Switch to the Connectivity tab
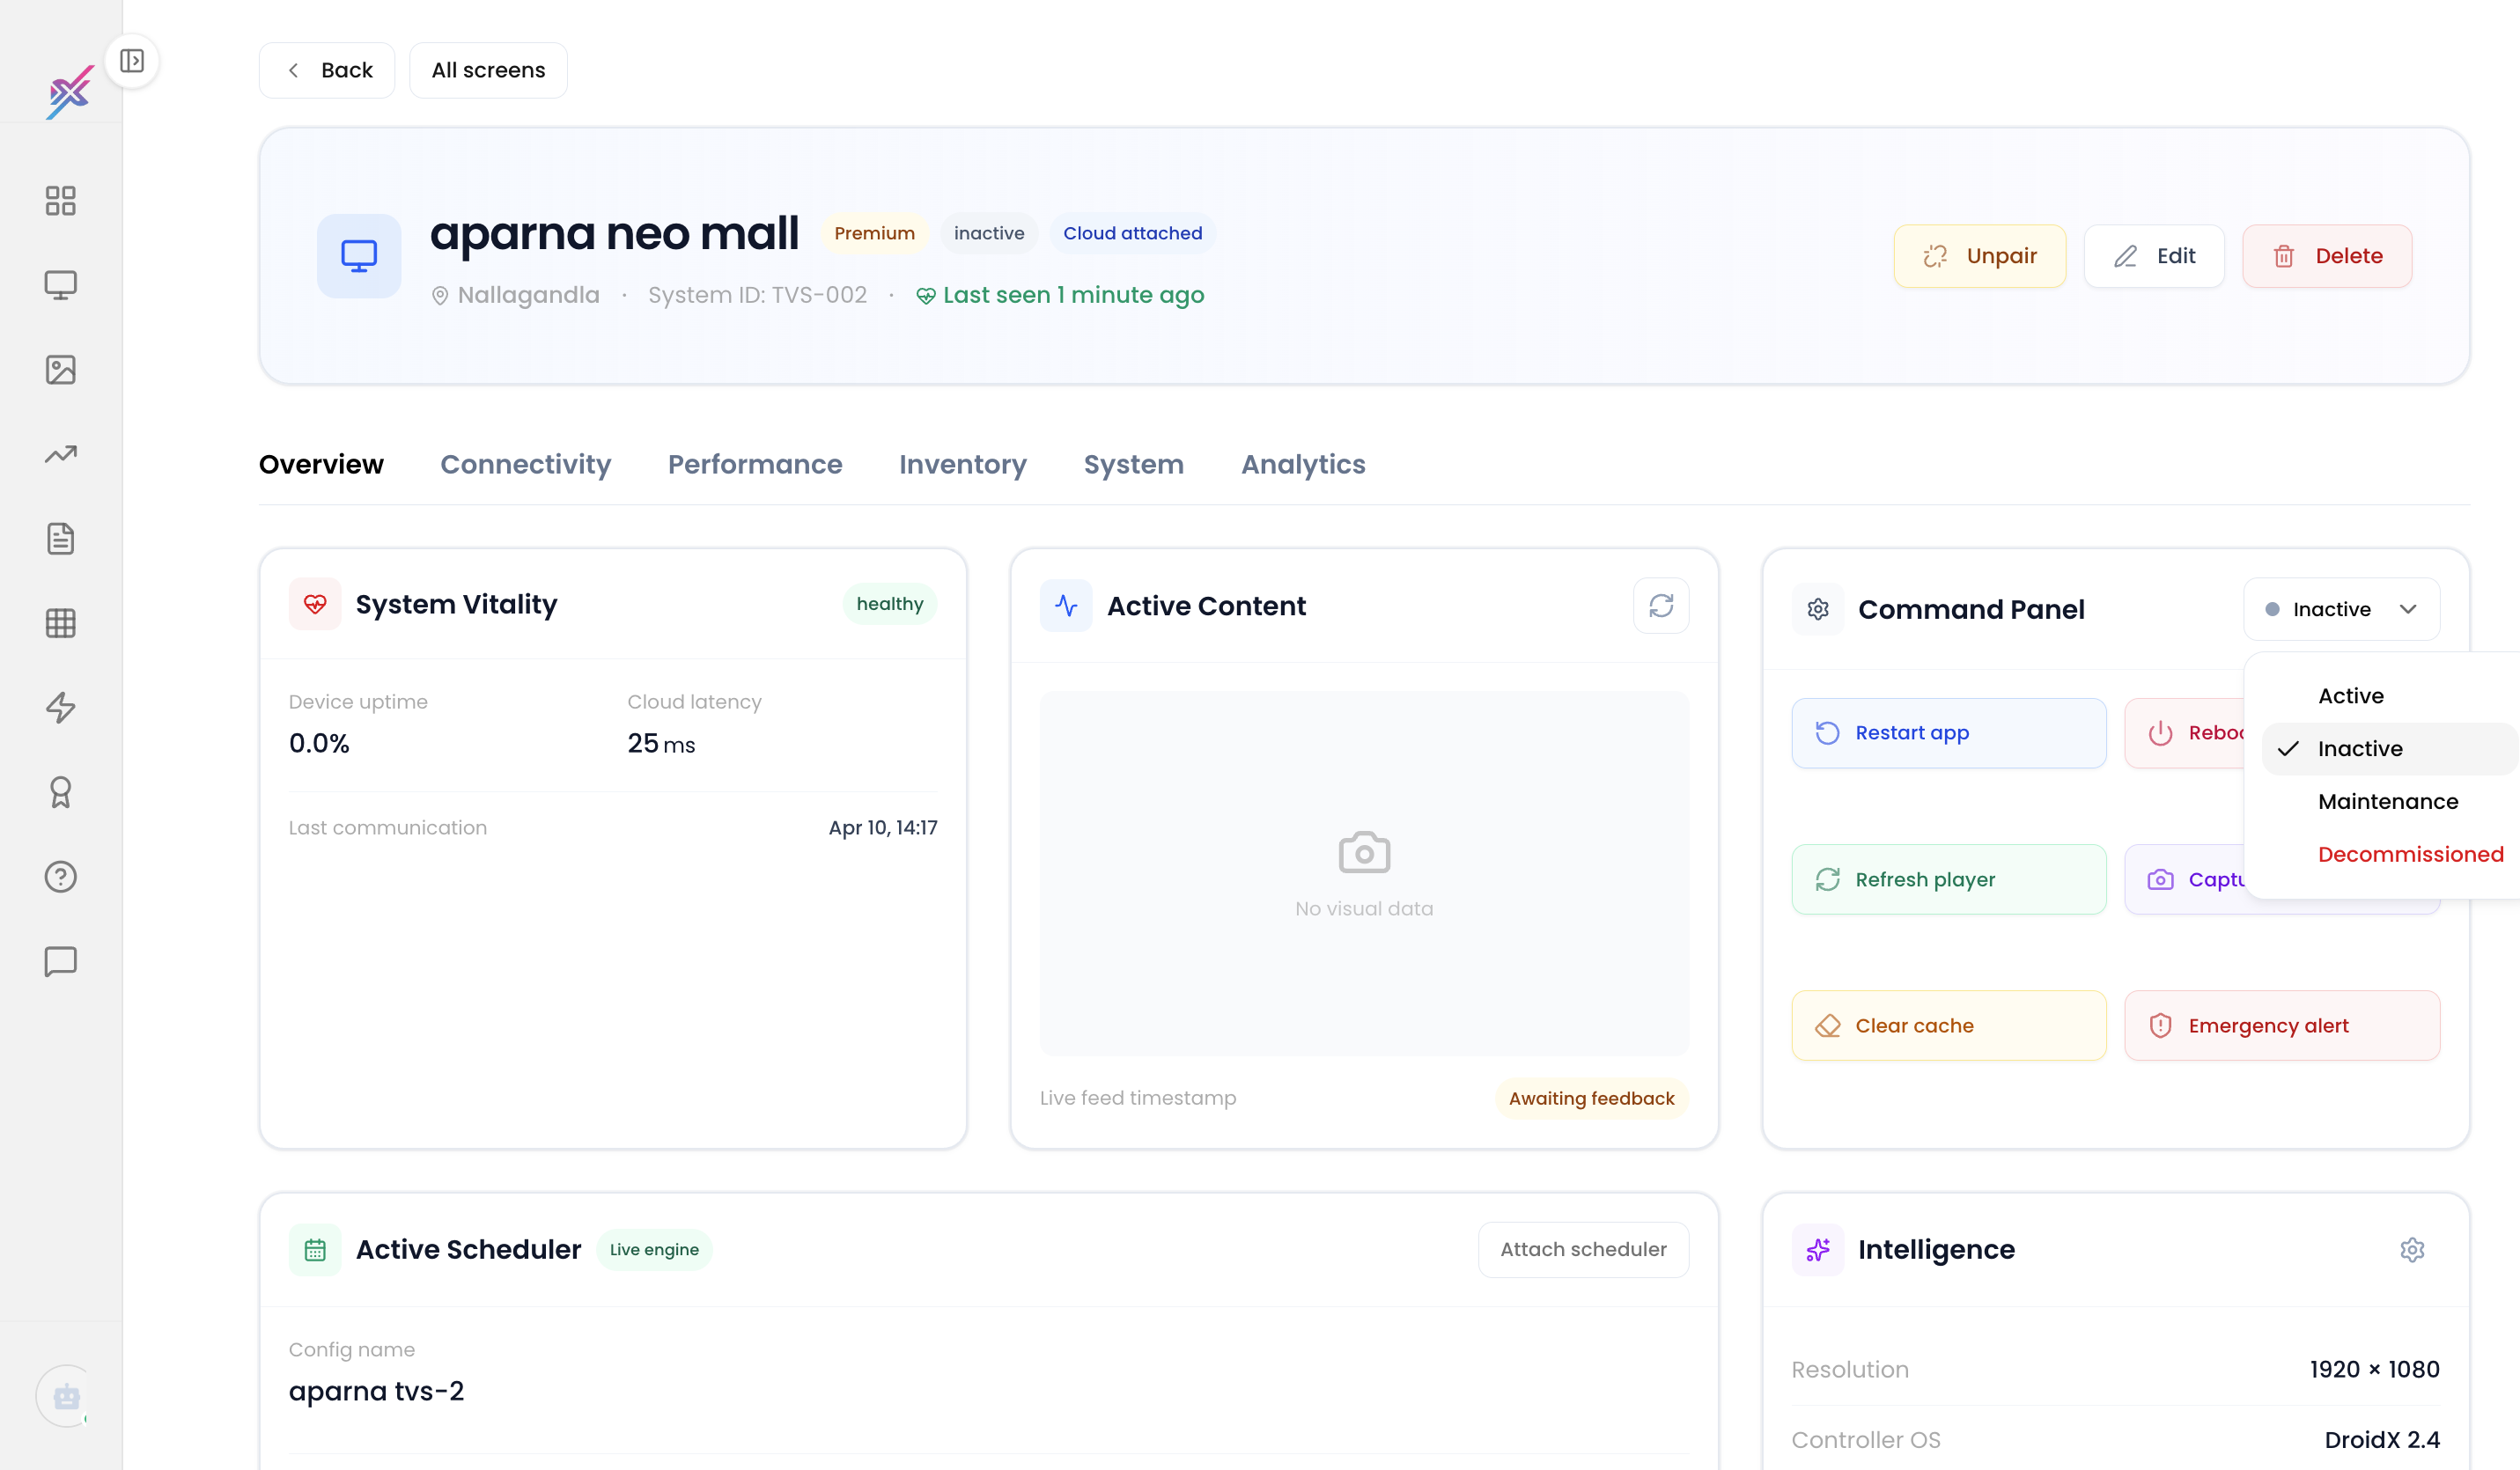Screen dimensions: 2520x1470 coord(525,464)
